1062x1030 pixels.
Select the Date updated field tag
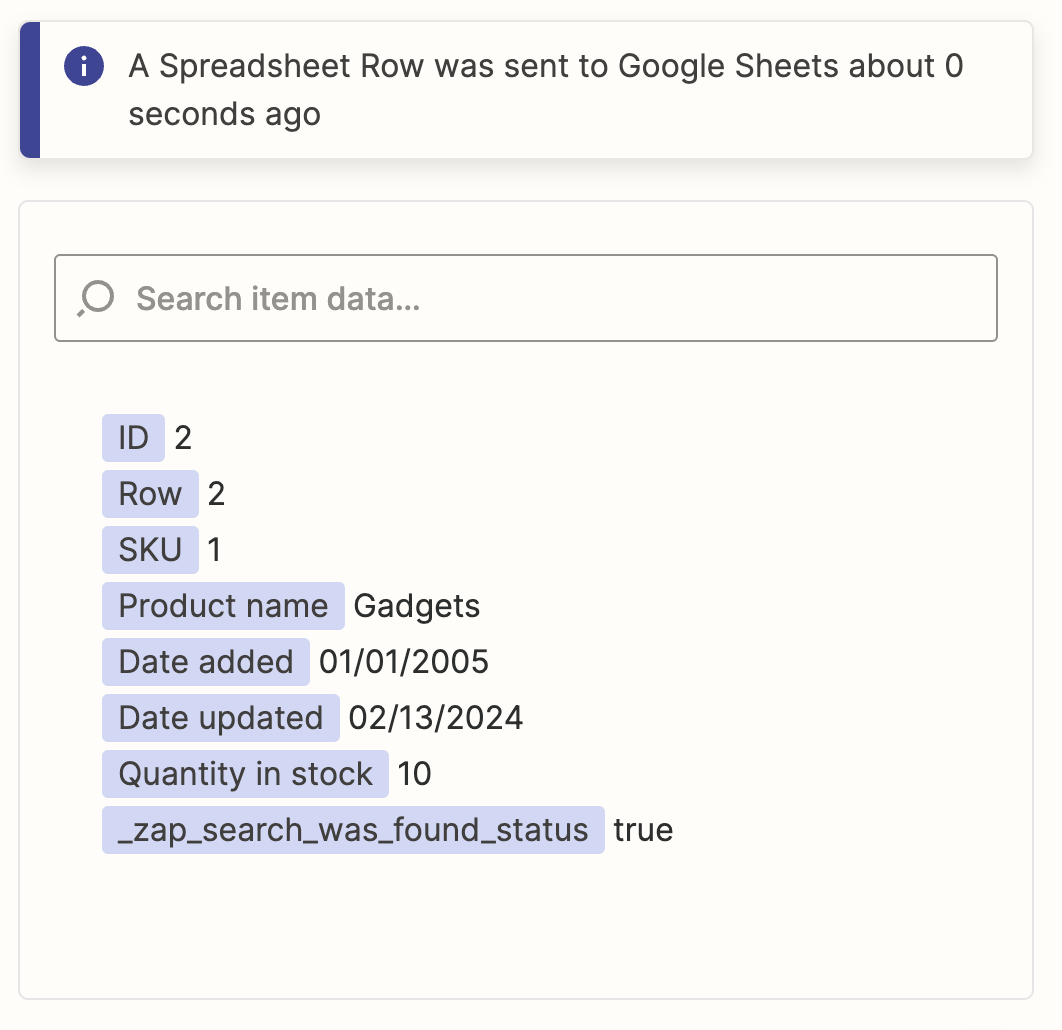click(x=221, y=718)
